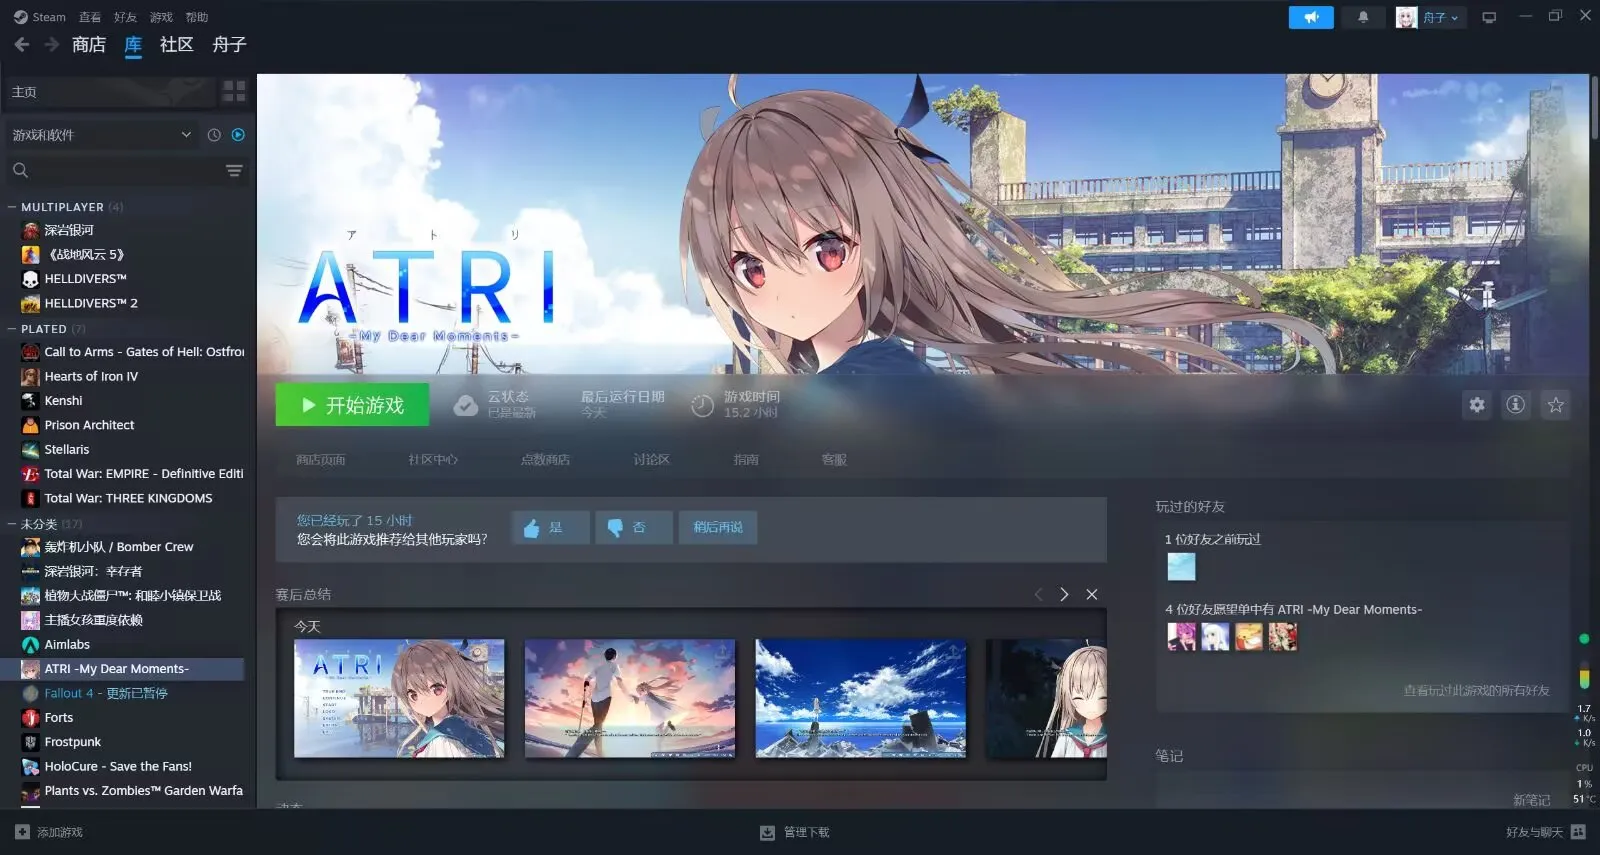Open the library filter options icon
1600x855 pixels.
(234, 171)
